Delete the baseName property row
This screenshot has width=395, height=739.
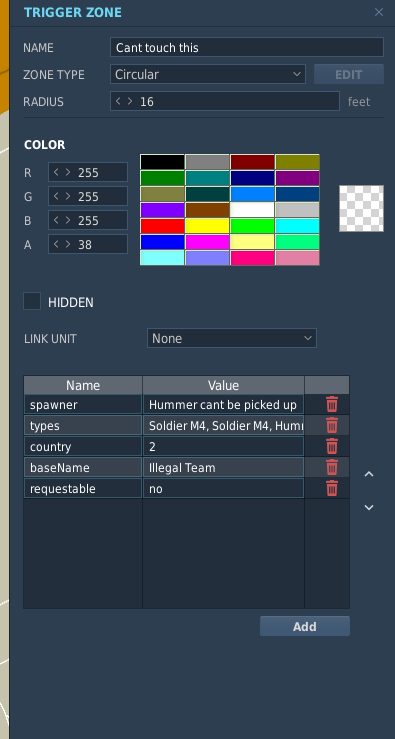pos(332,467)
